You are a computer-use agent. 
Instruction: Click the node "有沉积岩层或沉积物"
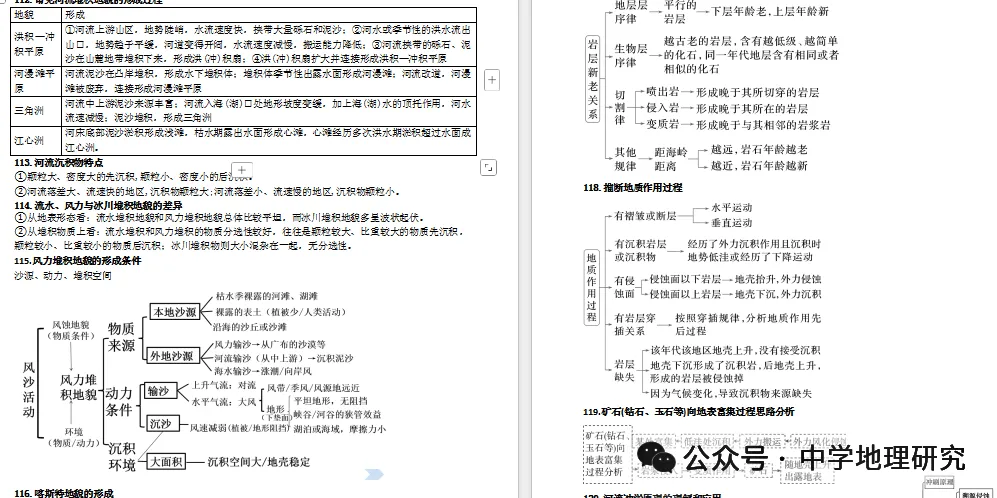(640, 251)
